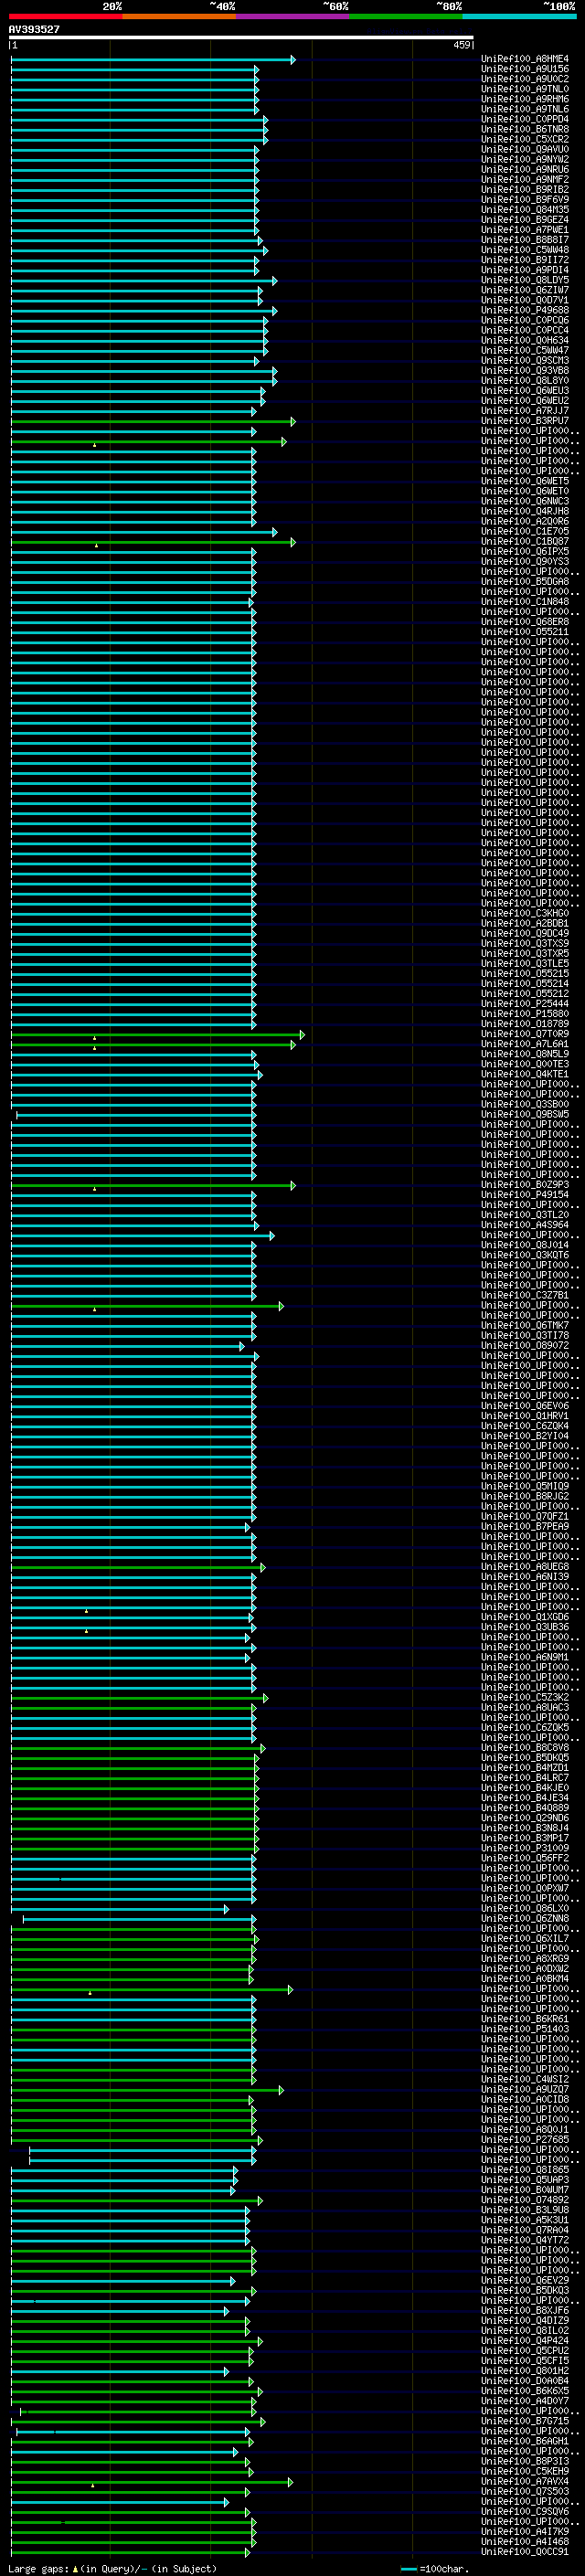Screen dimensions: 585x2576
Task: Click hit label UniRef100_O55211
Action: click(524, 631)
